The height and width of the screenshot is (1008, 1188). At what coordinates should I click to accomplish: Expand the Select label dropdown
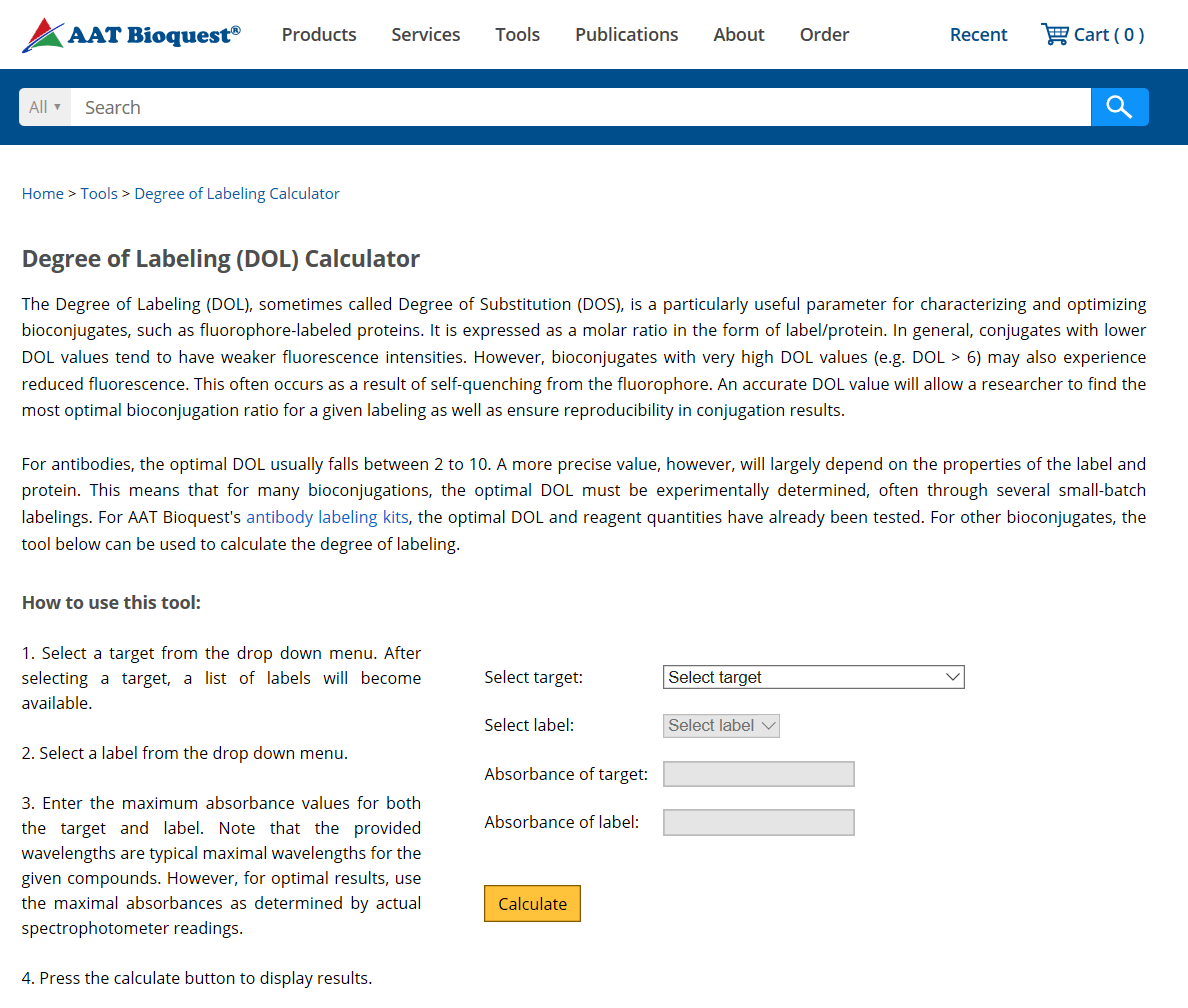point(721,726)
